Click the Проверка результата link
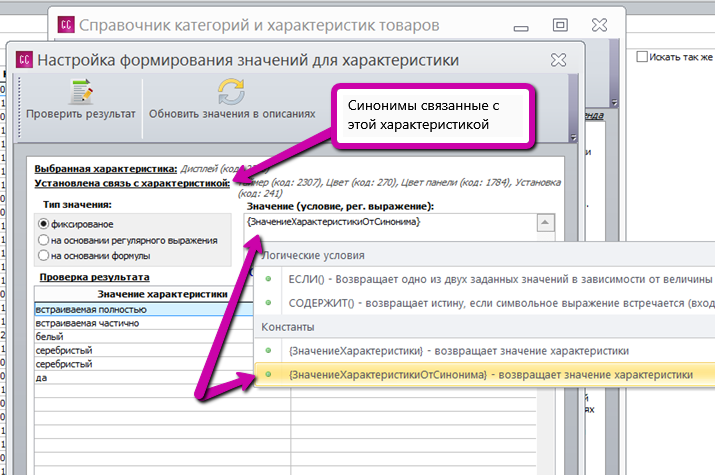The image size is (715, 475). coord(94,277)
